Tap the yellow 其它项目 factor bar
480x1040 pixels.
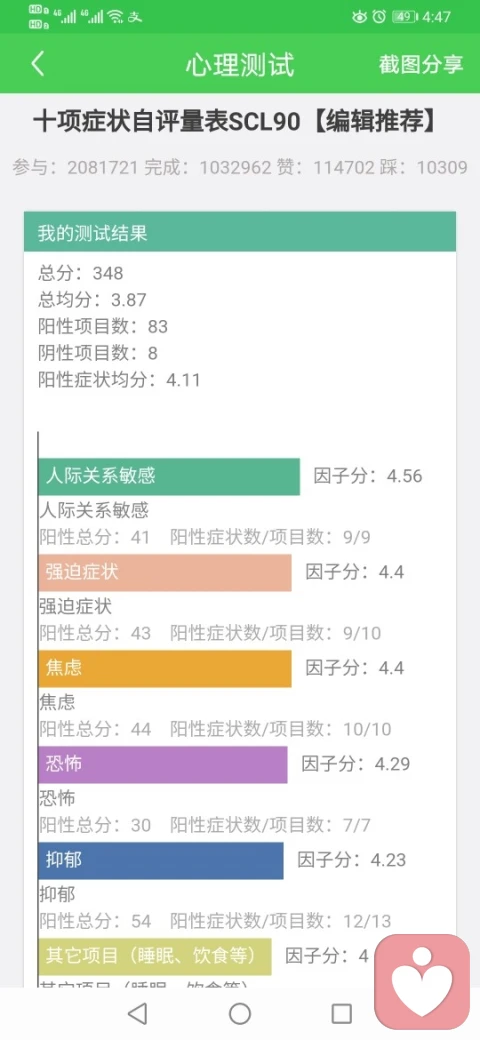pos(154,956)
